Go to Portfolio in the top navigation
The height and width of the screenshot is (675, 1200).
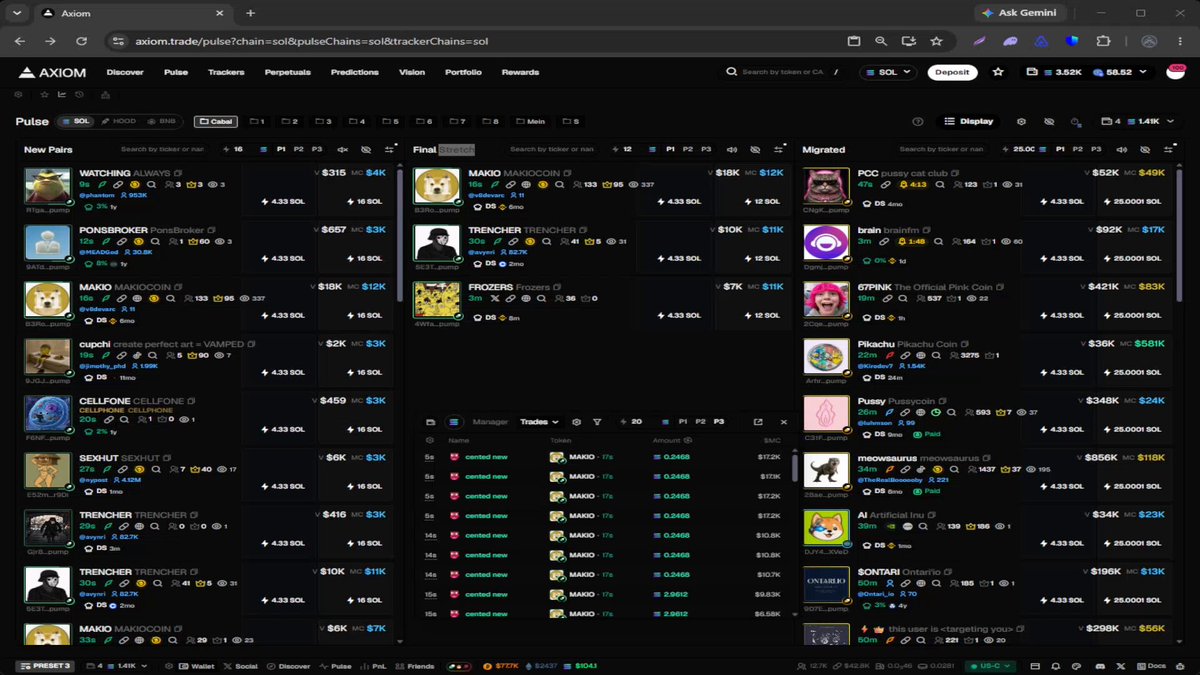[463, 72]
